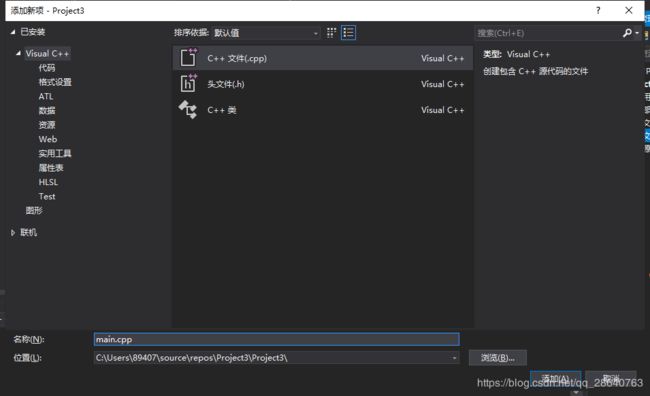Click the search magnifier icon

click(x=627, y=33)
